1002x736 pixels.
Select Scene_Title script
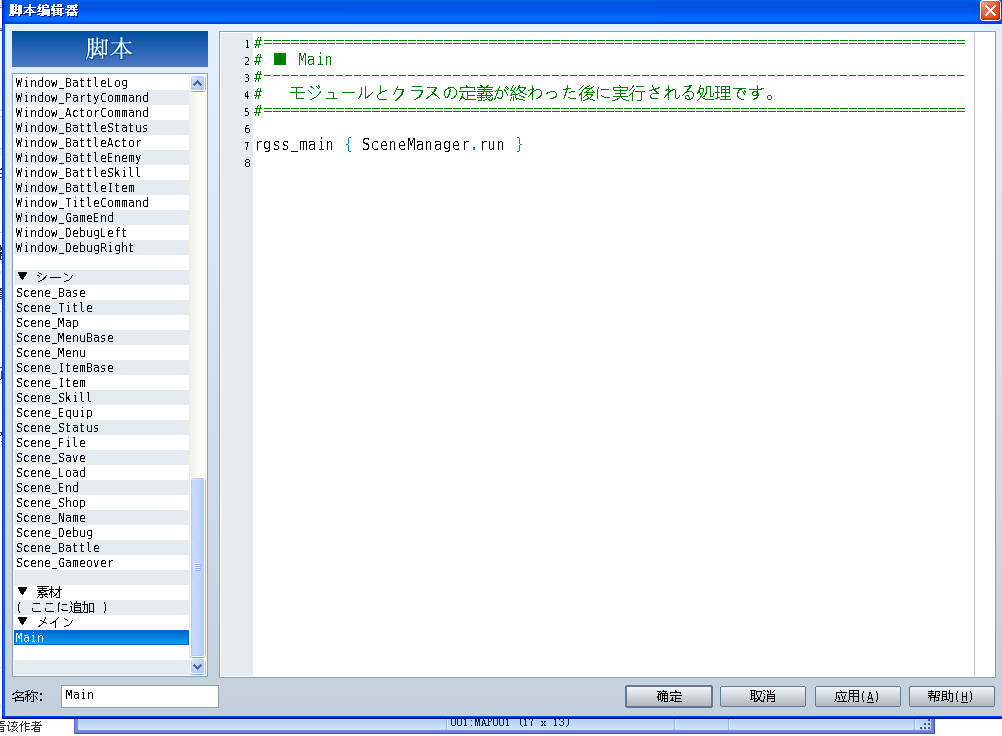(101, 308)
